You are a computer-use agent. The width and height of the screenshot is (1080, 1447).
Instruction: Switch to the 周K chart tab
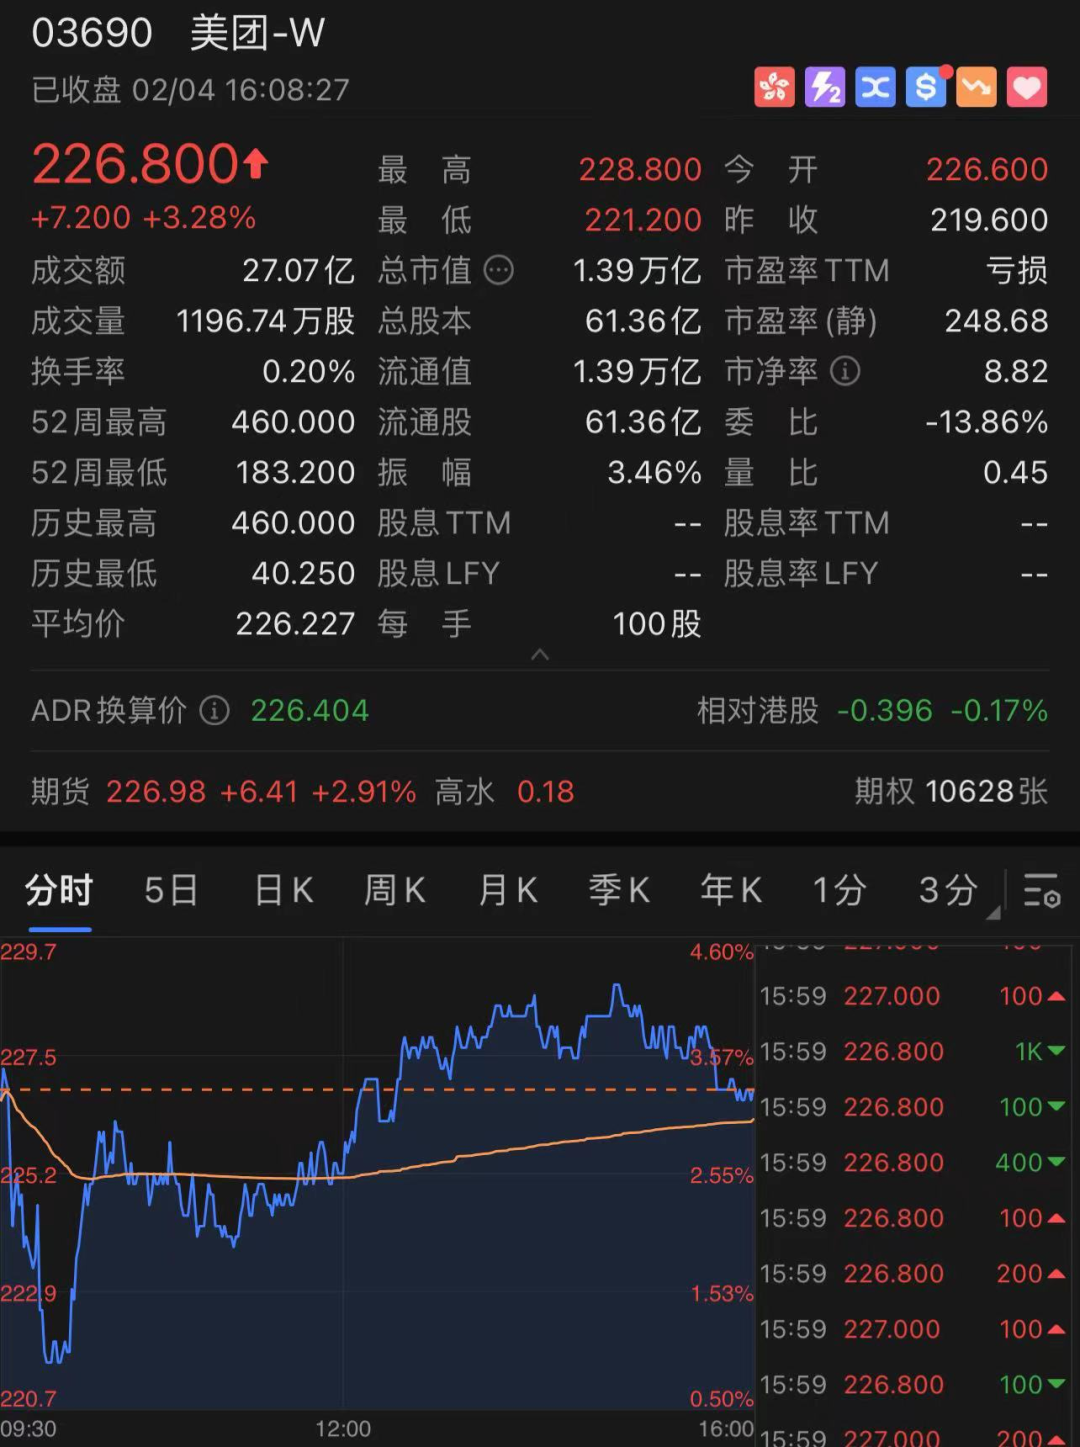(x=395, y=889)
